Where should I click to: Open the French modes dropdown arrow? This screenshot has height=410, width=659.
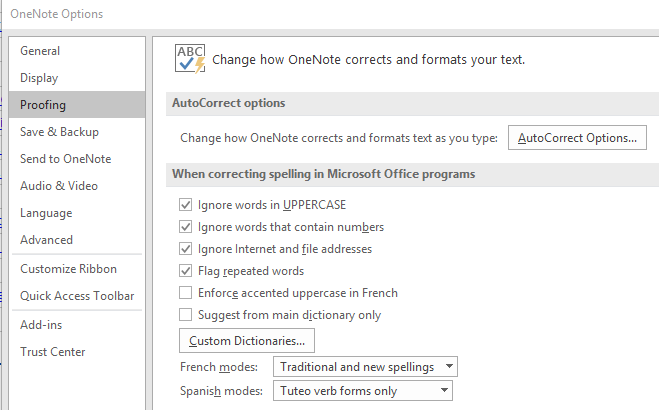(449, 366)
